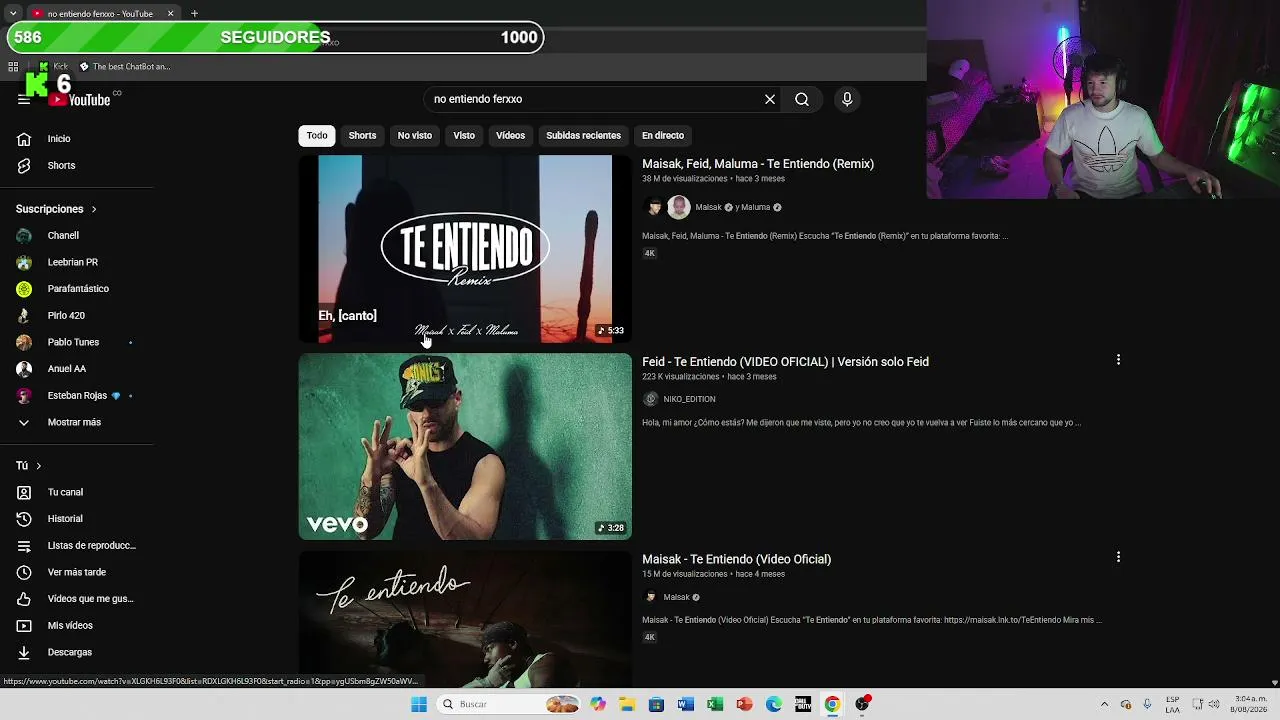Open the taskbar clock and date
Image resolution: width=1280 pixels, height=720 pixels.
(1250, 704)
